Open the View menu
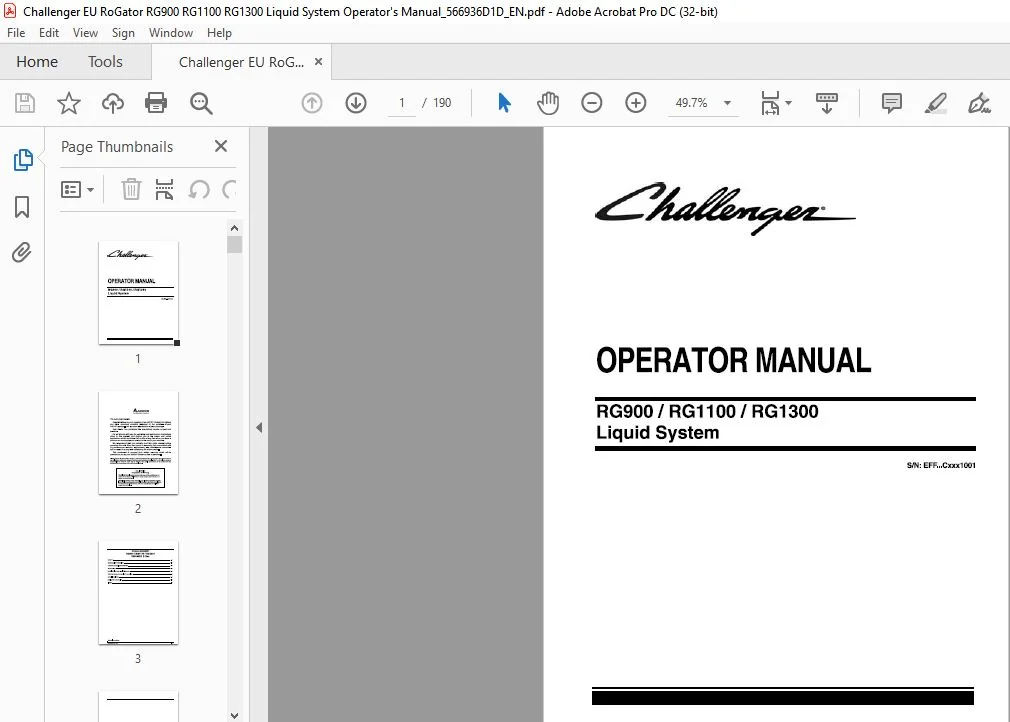The width and height of the screenshot is (1010, 722). coord(85,33)
